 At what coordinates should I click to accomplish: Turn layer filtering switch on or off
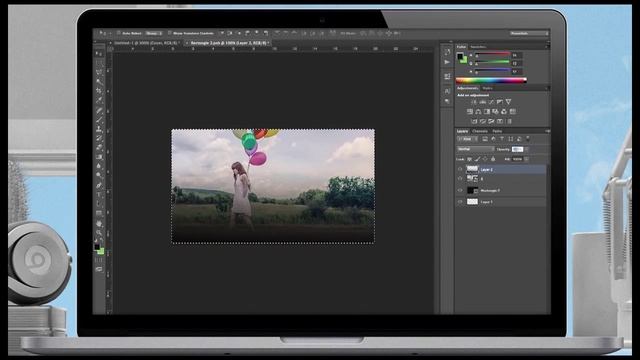tap(528, 139)
